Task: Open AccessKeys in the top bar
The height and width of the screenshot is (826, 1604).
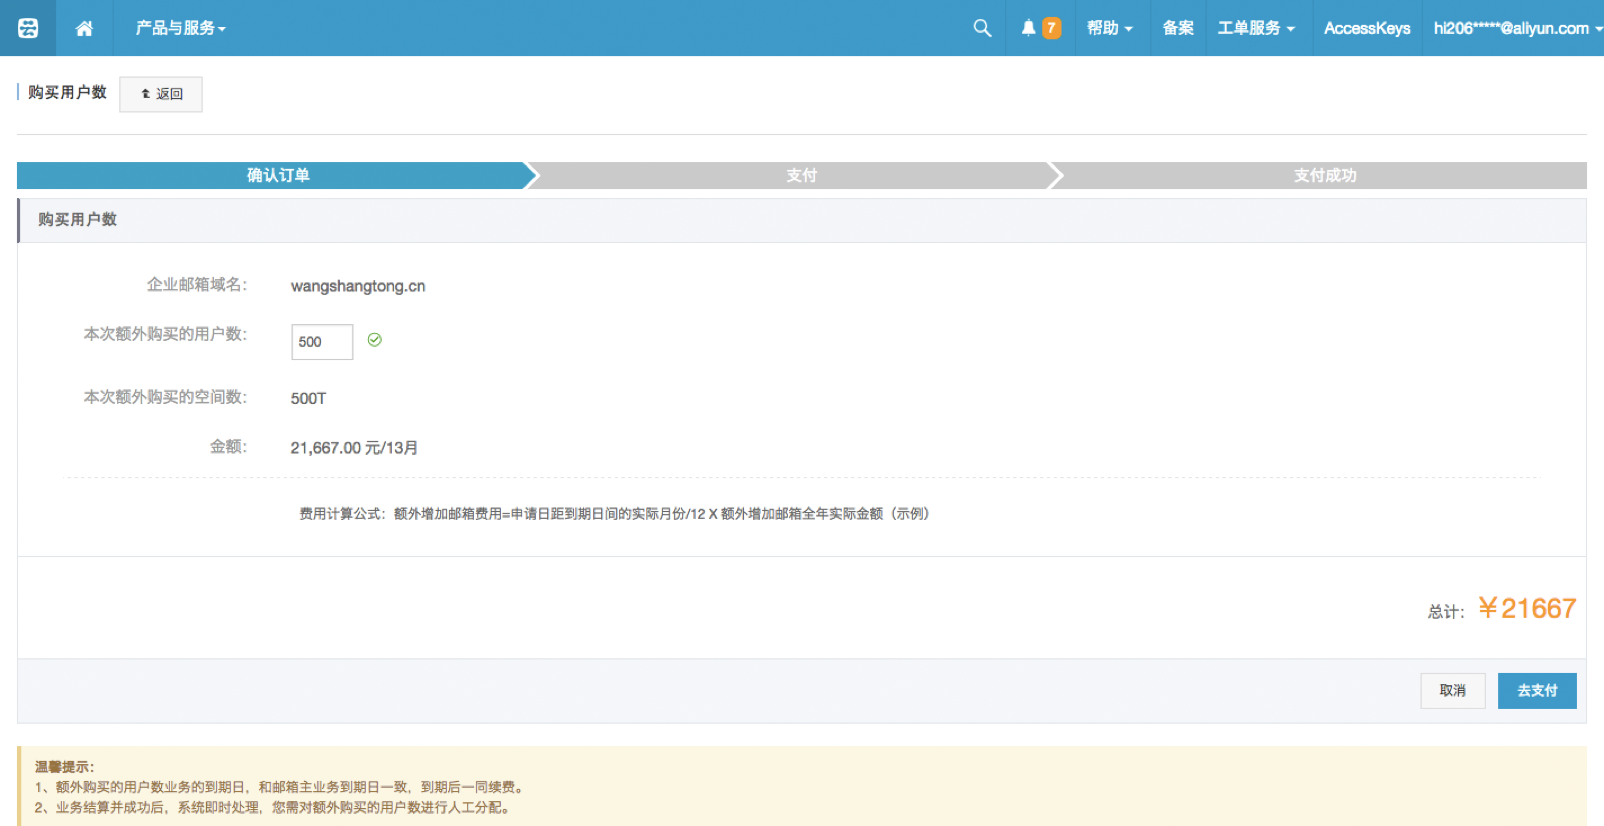Action: click(1366, 28)
